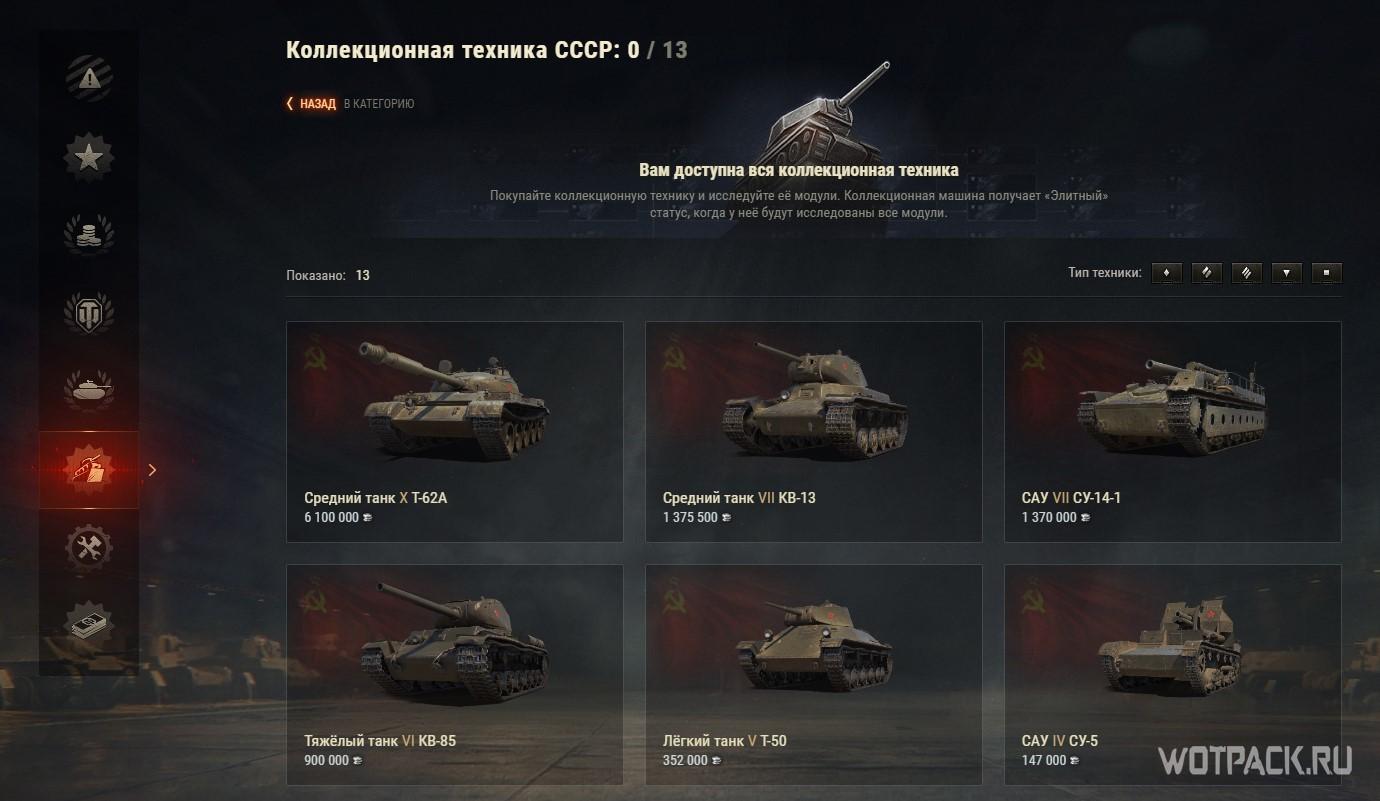1380x801 pixels.
Task: Select the КВ-85 heavy tank card
Action: pos(455,675)
